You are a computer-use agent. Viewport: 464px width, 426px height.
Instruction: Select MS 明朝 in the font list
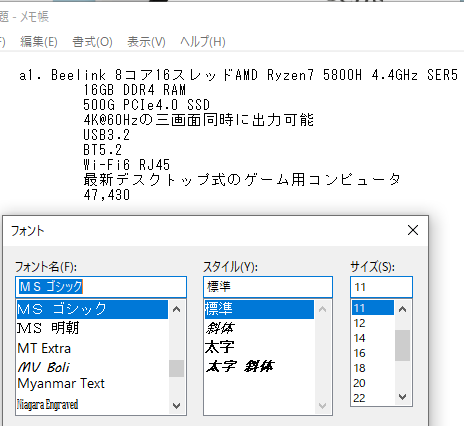pyautogui.click(x=92, y=328)
